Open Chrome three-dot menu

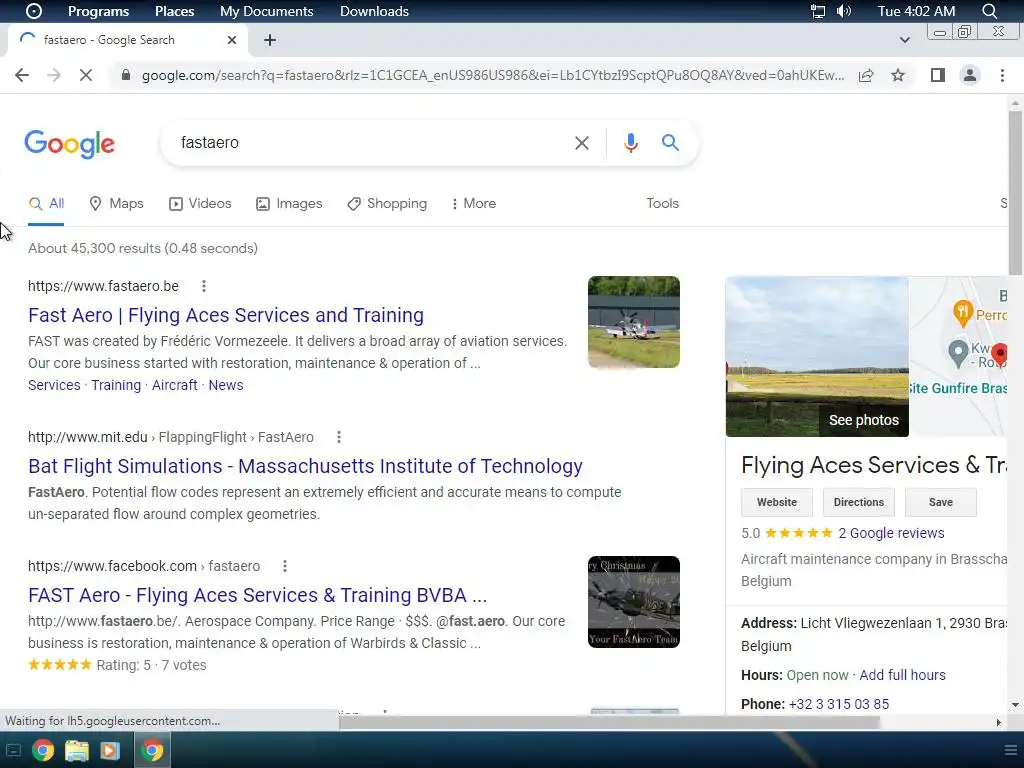1002,75
